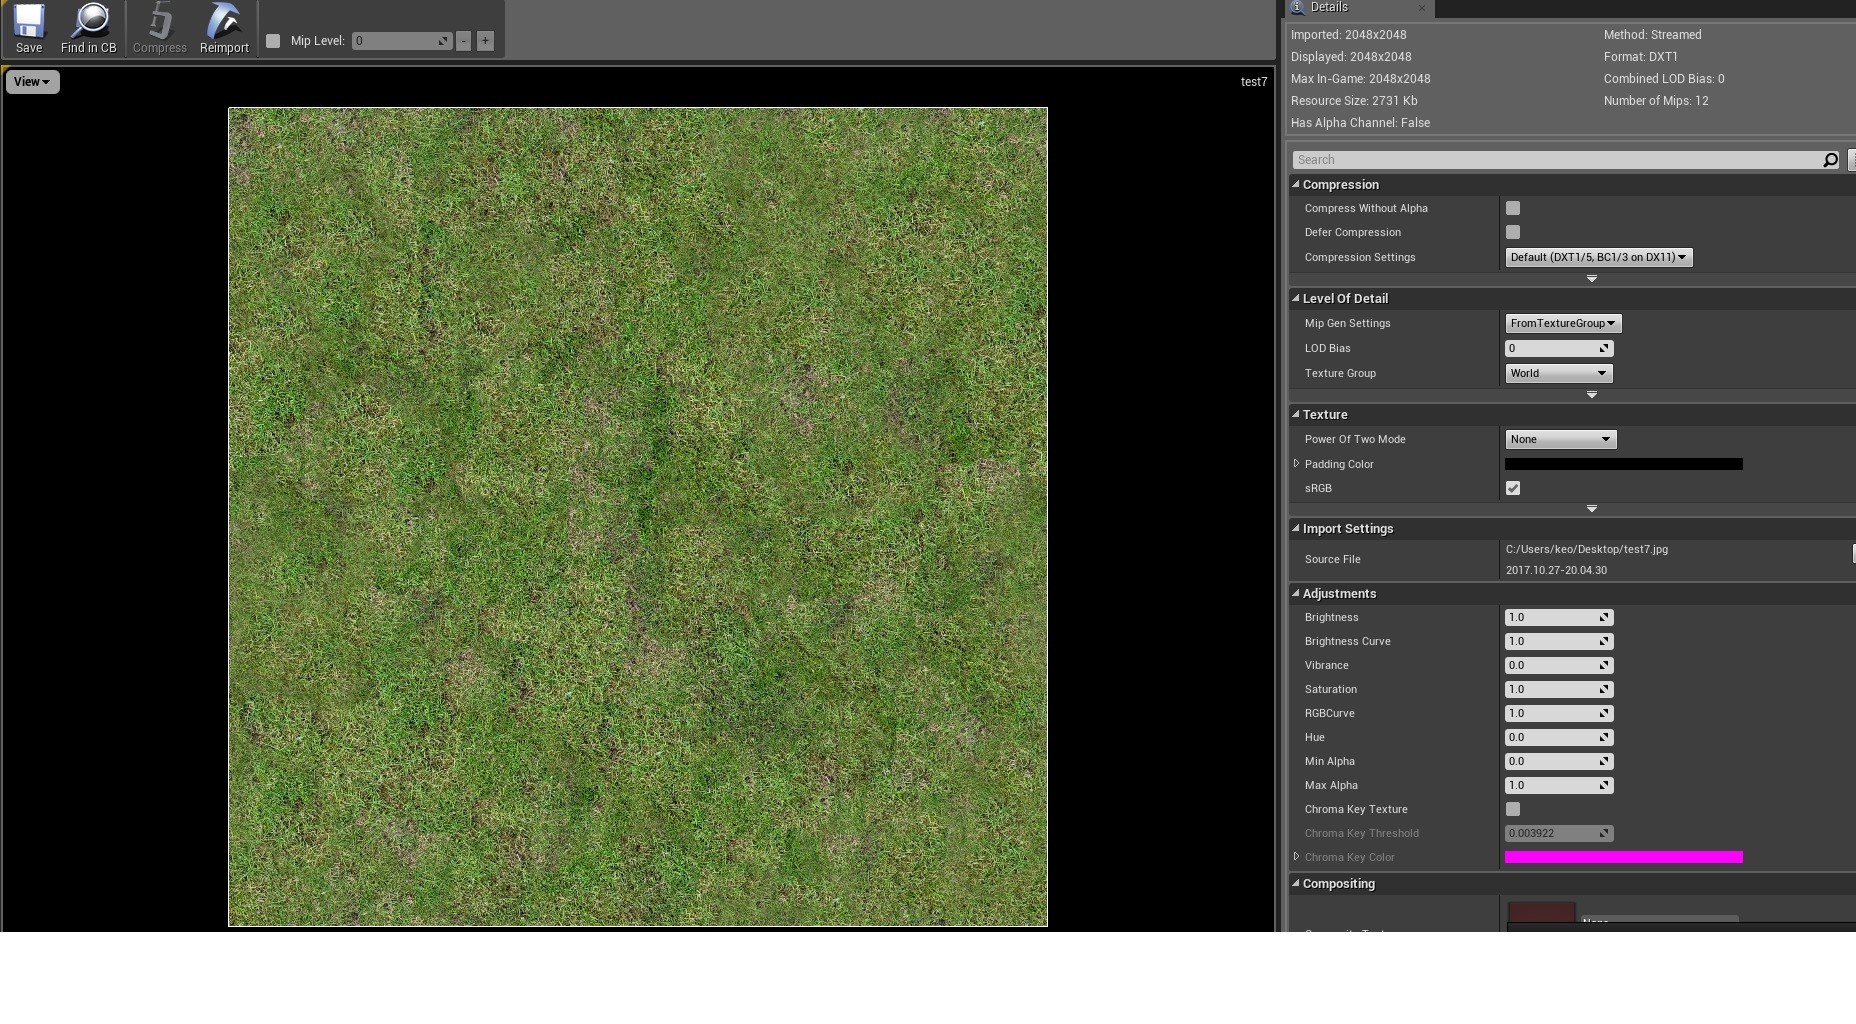Enable Chroma Key Texture checkbox
The height and width of the screenshot is (1024, 1856).
[1513, 809]
